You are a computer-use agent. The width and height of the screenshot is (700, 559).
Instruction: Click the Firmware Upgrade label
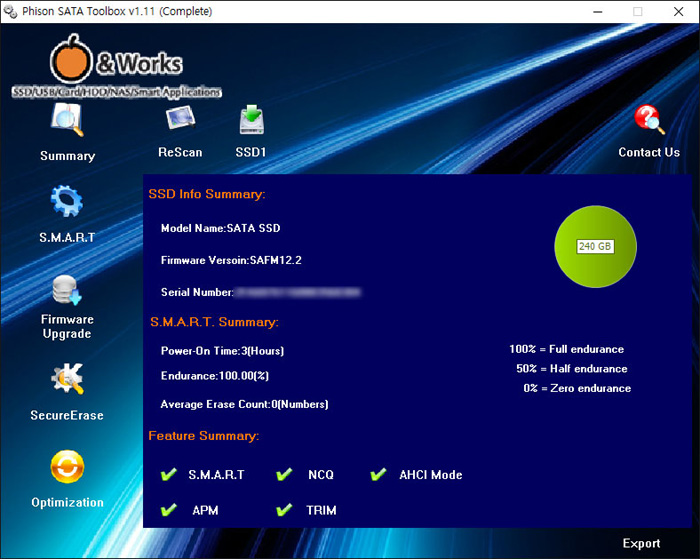pos(67,326)
